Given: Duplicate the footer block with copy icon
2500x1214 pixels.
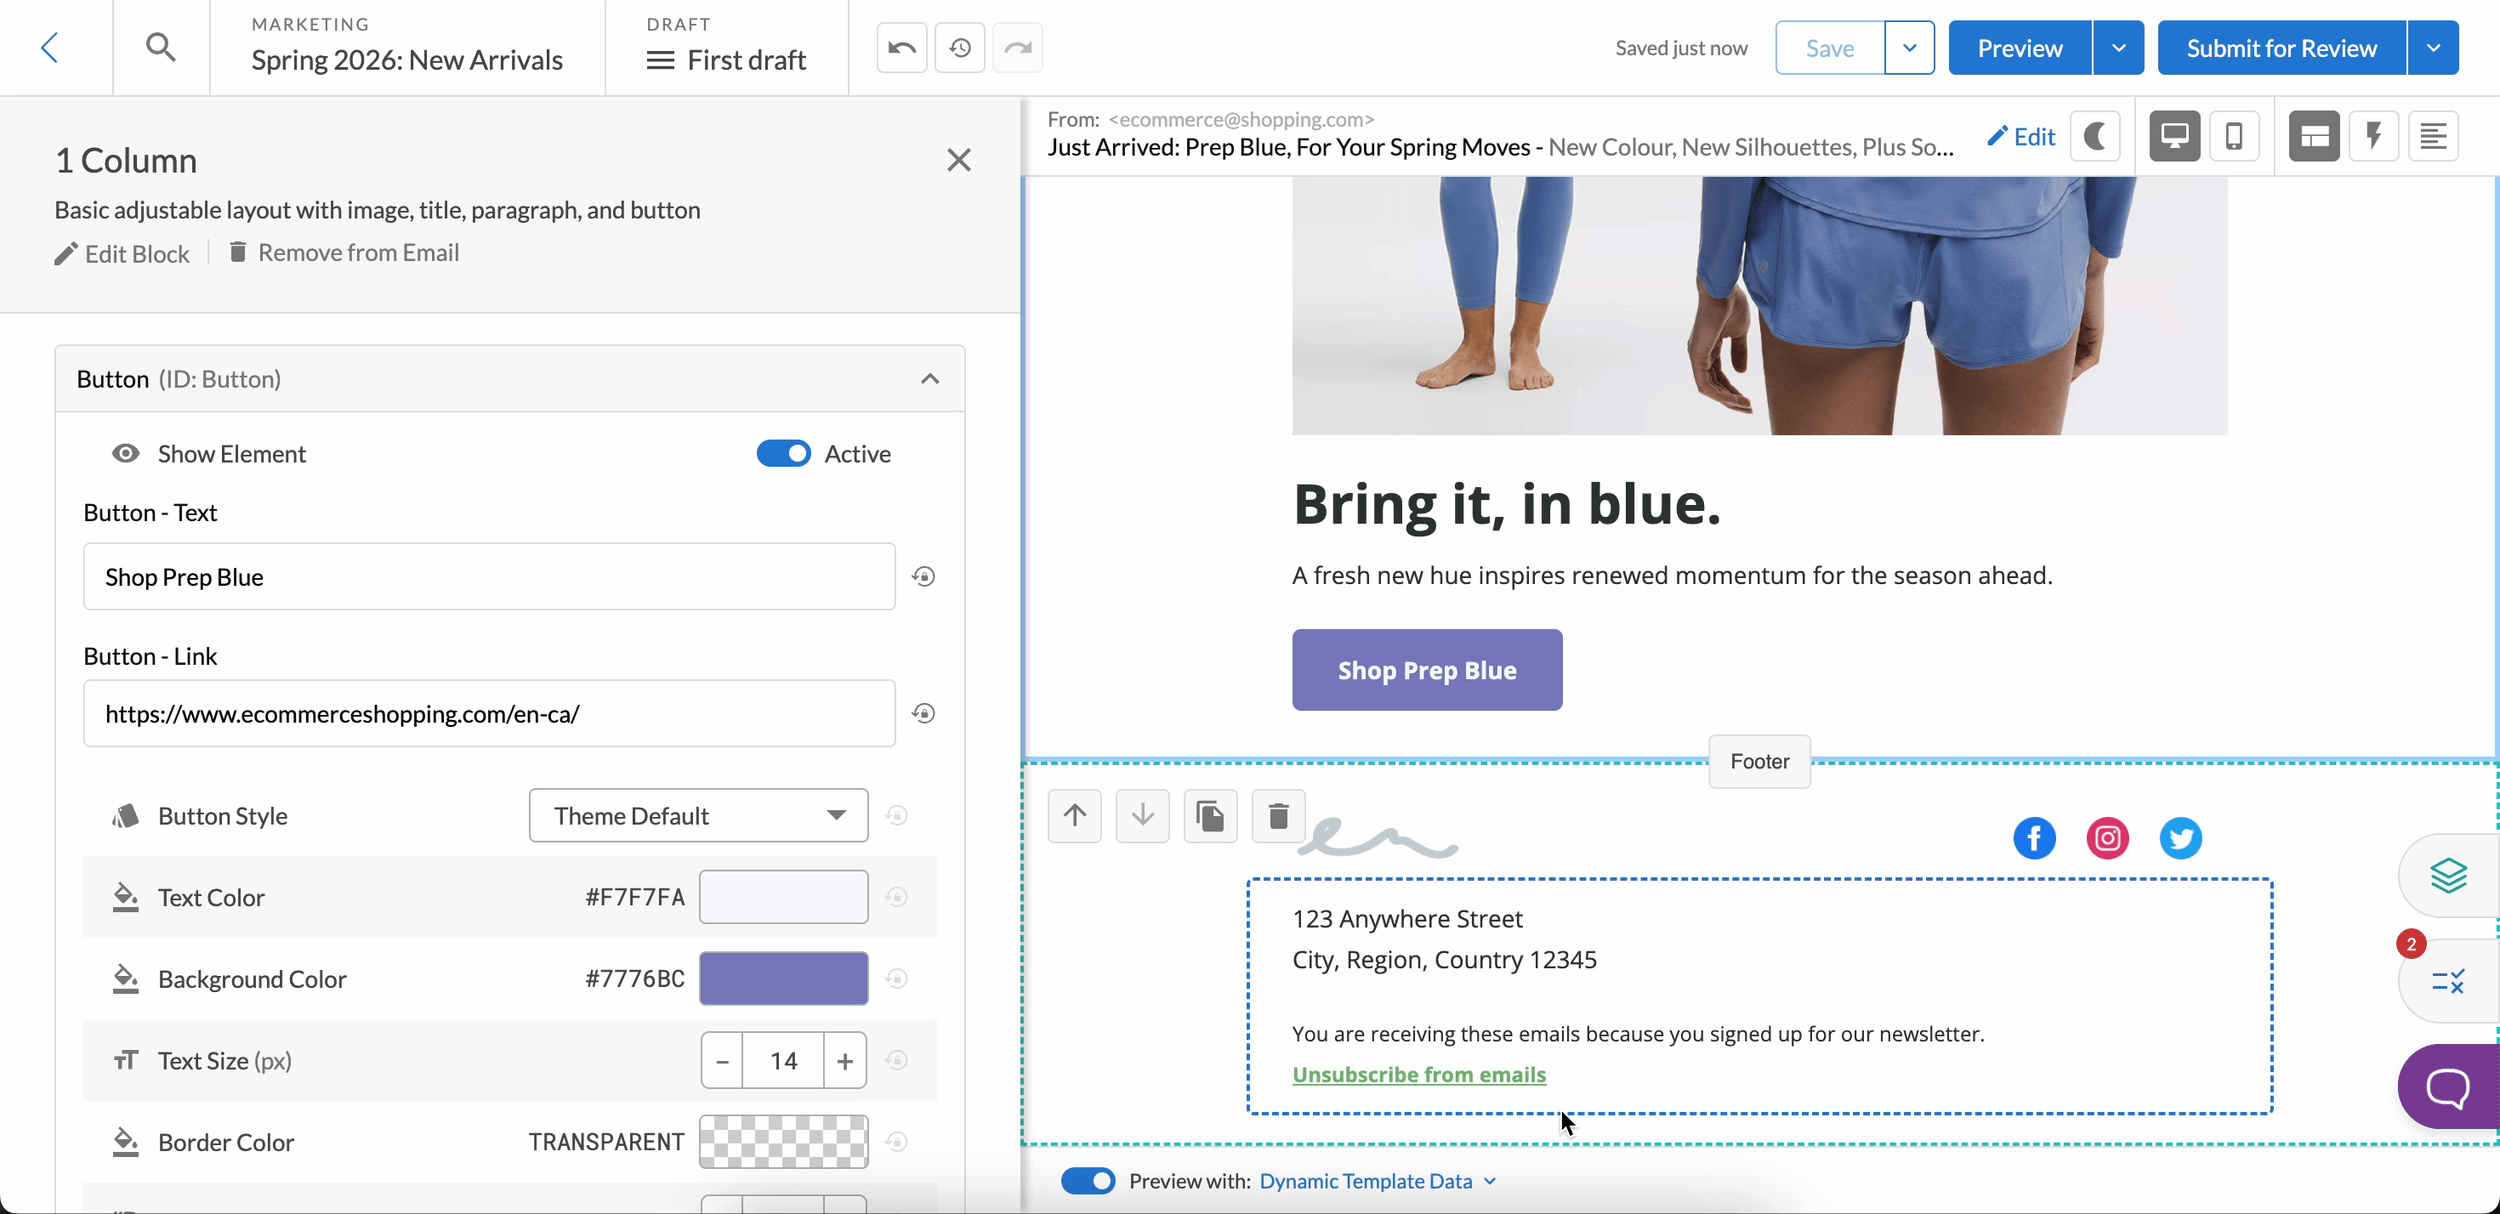Looking at the screenshot, I should (1210, 816).
